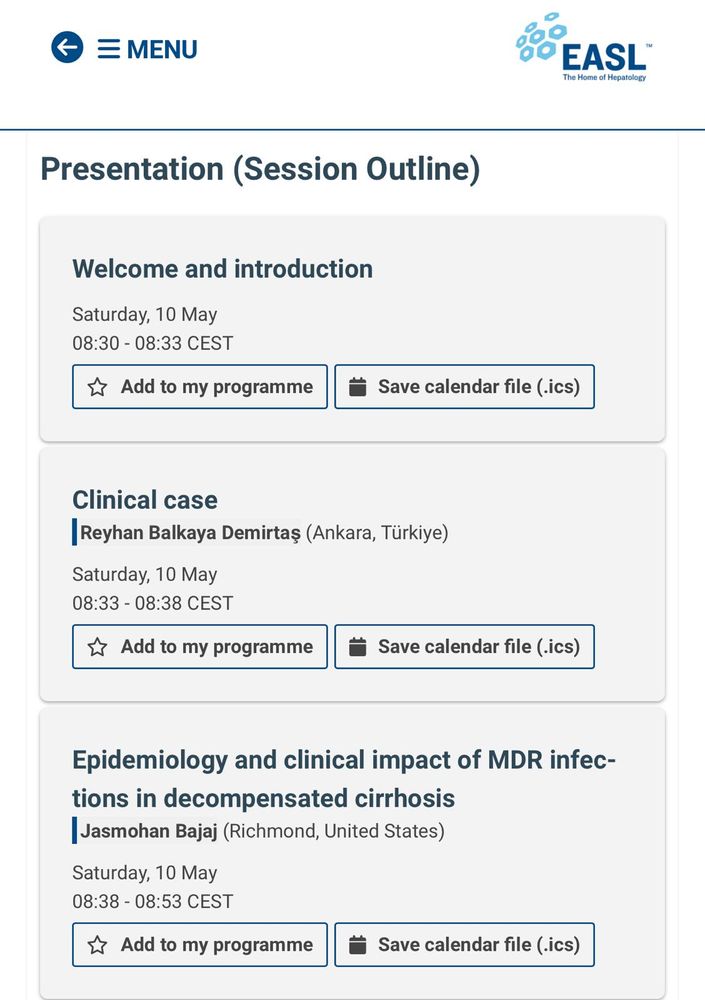Add Clinical case to my programme

click(200, 647)
